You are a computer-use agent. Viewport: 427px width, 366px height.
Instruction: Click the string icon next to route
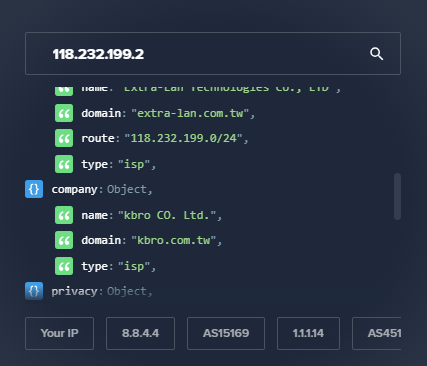pyautogui.click(x=64, y=138)
